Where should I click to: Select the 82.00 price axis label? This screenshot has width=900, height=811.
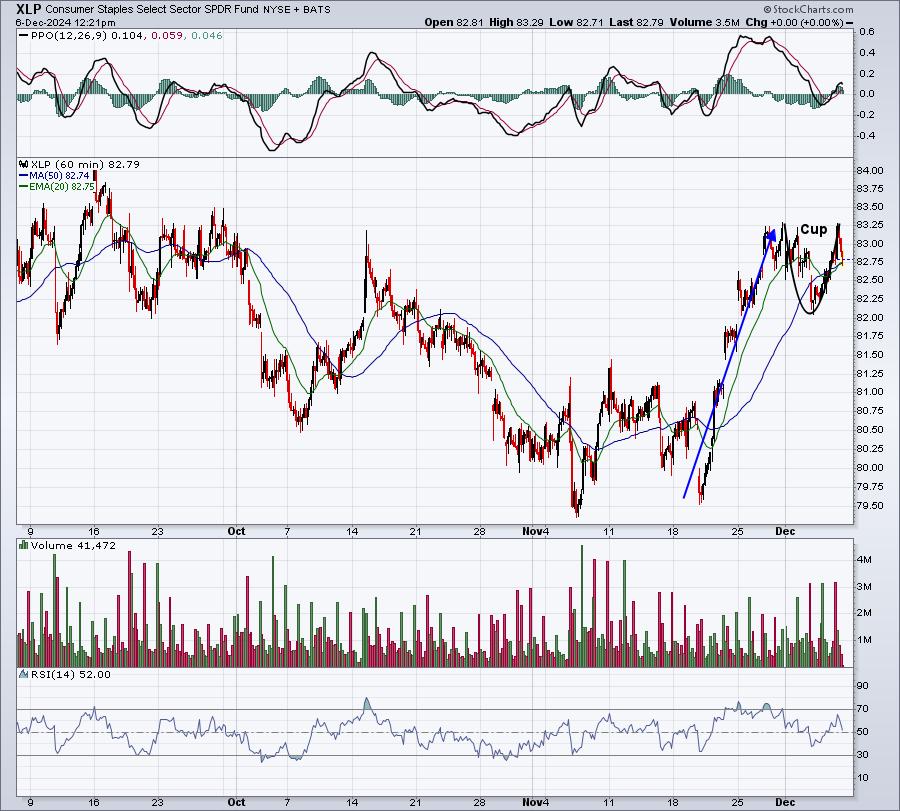click(870, 317)
